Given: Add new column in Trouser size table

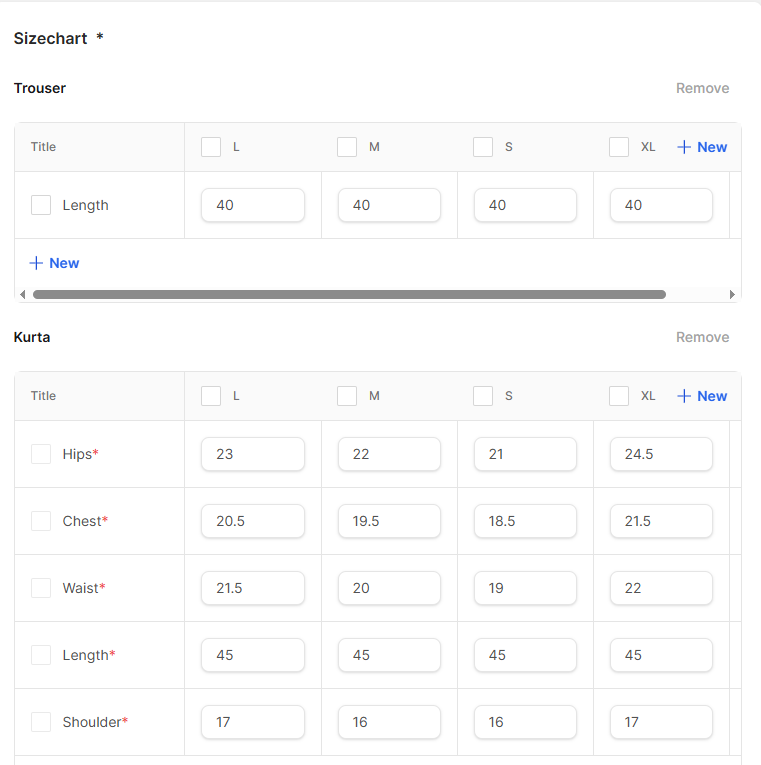Looking at the screenshot, I should pos(702,147).
